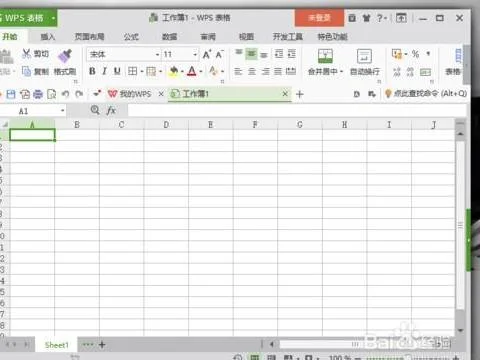Open the 公式 (Formulas) tab
480x360 pixels.
tap(131, 37)
